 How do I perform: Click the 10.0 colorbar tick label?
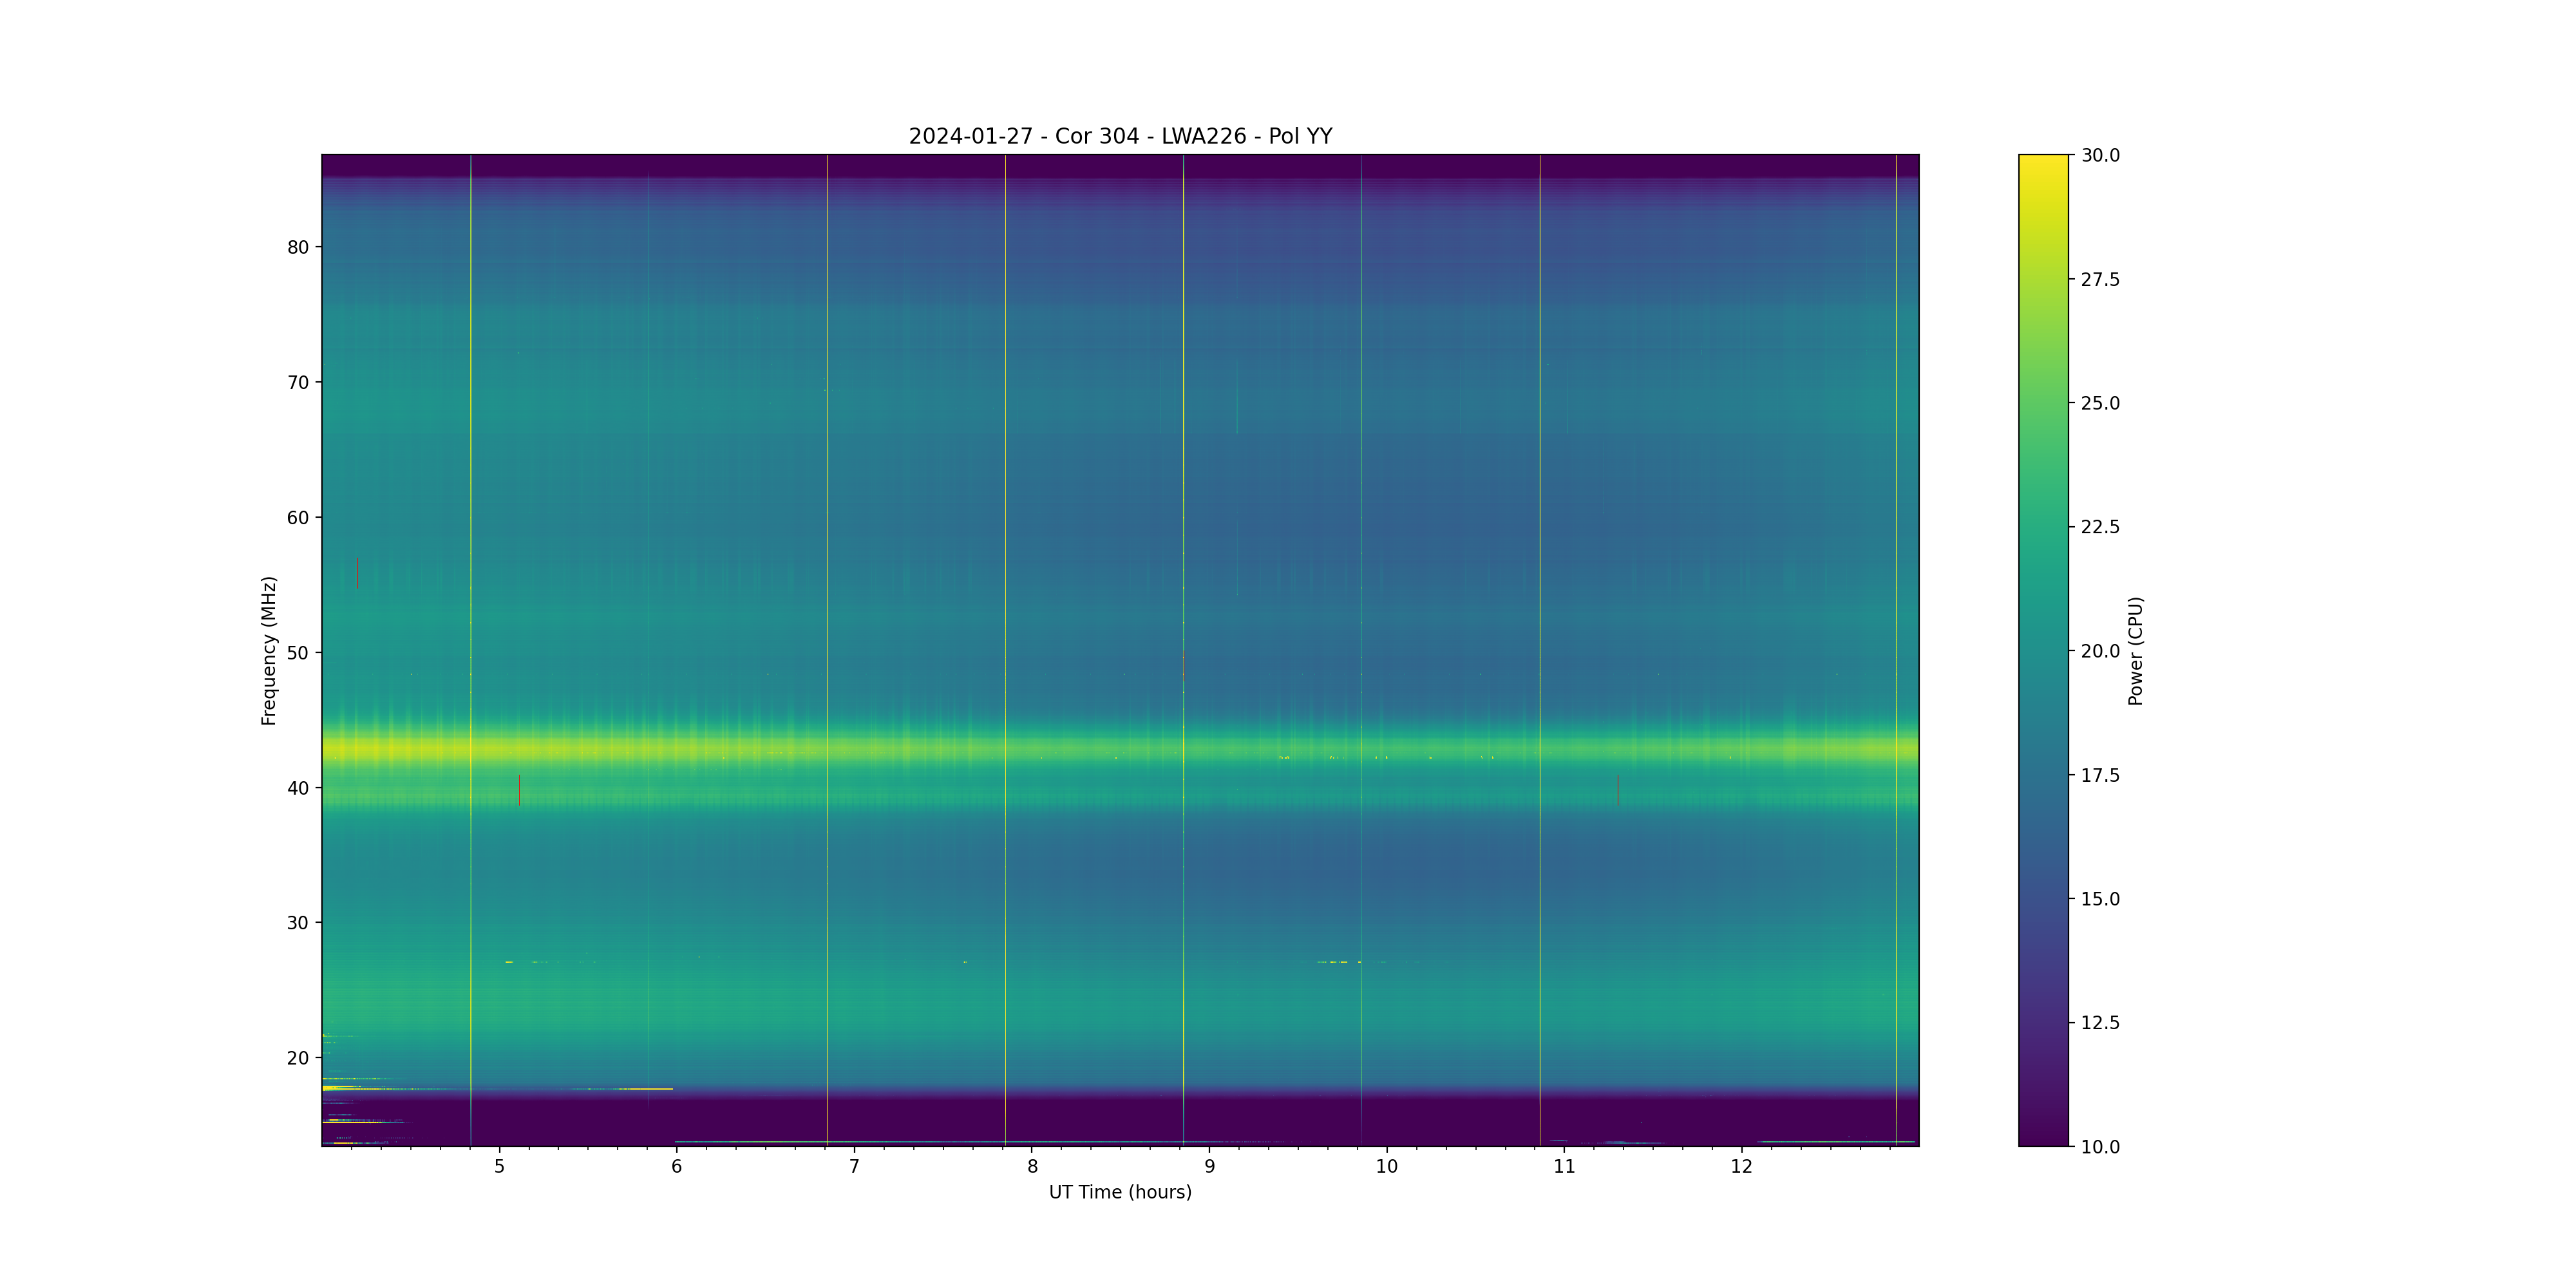pyautogui.click(x=2100, y=1147)
